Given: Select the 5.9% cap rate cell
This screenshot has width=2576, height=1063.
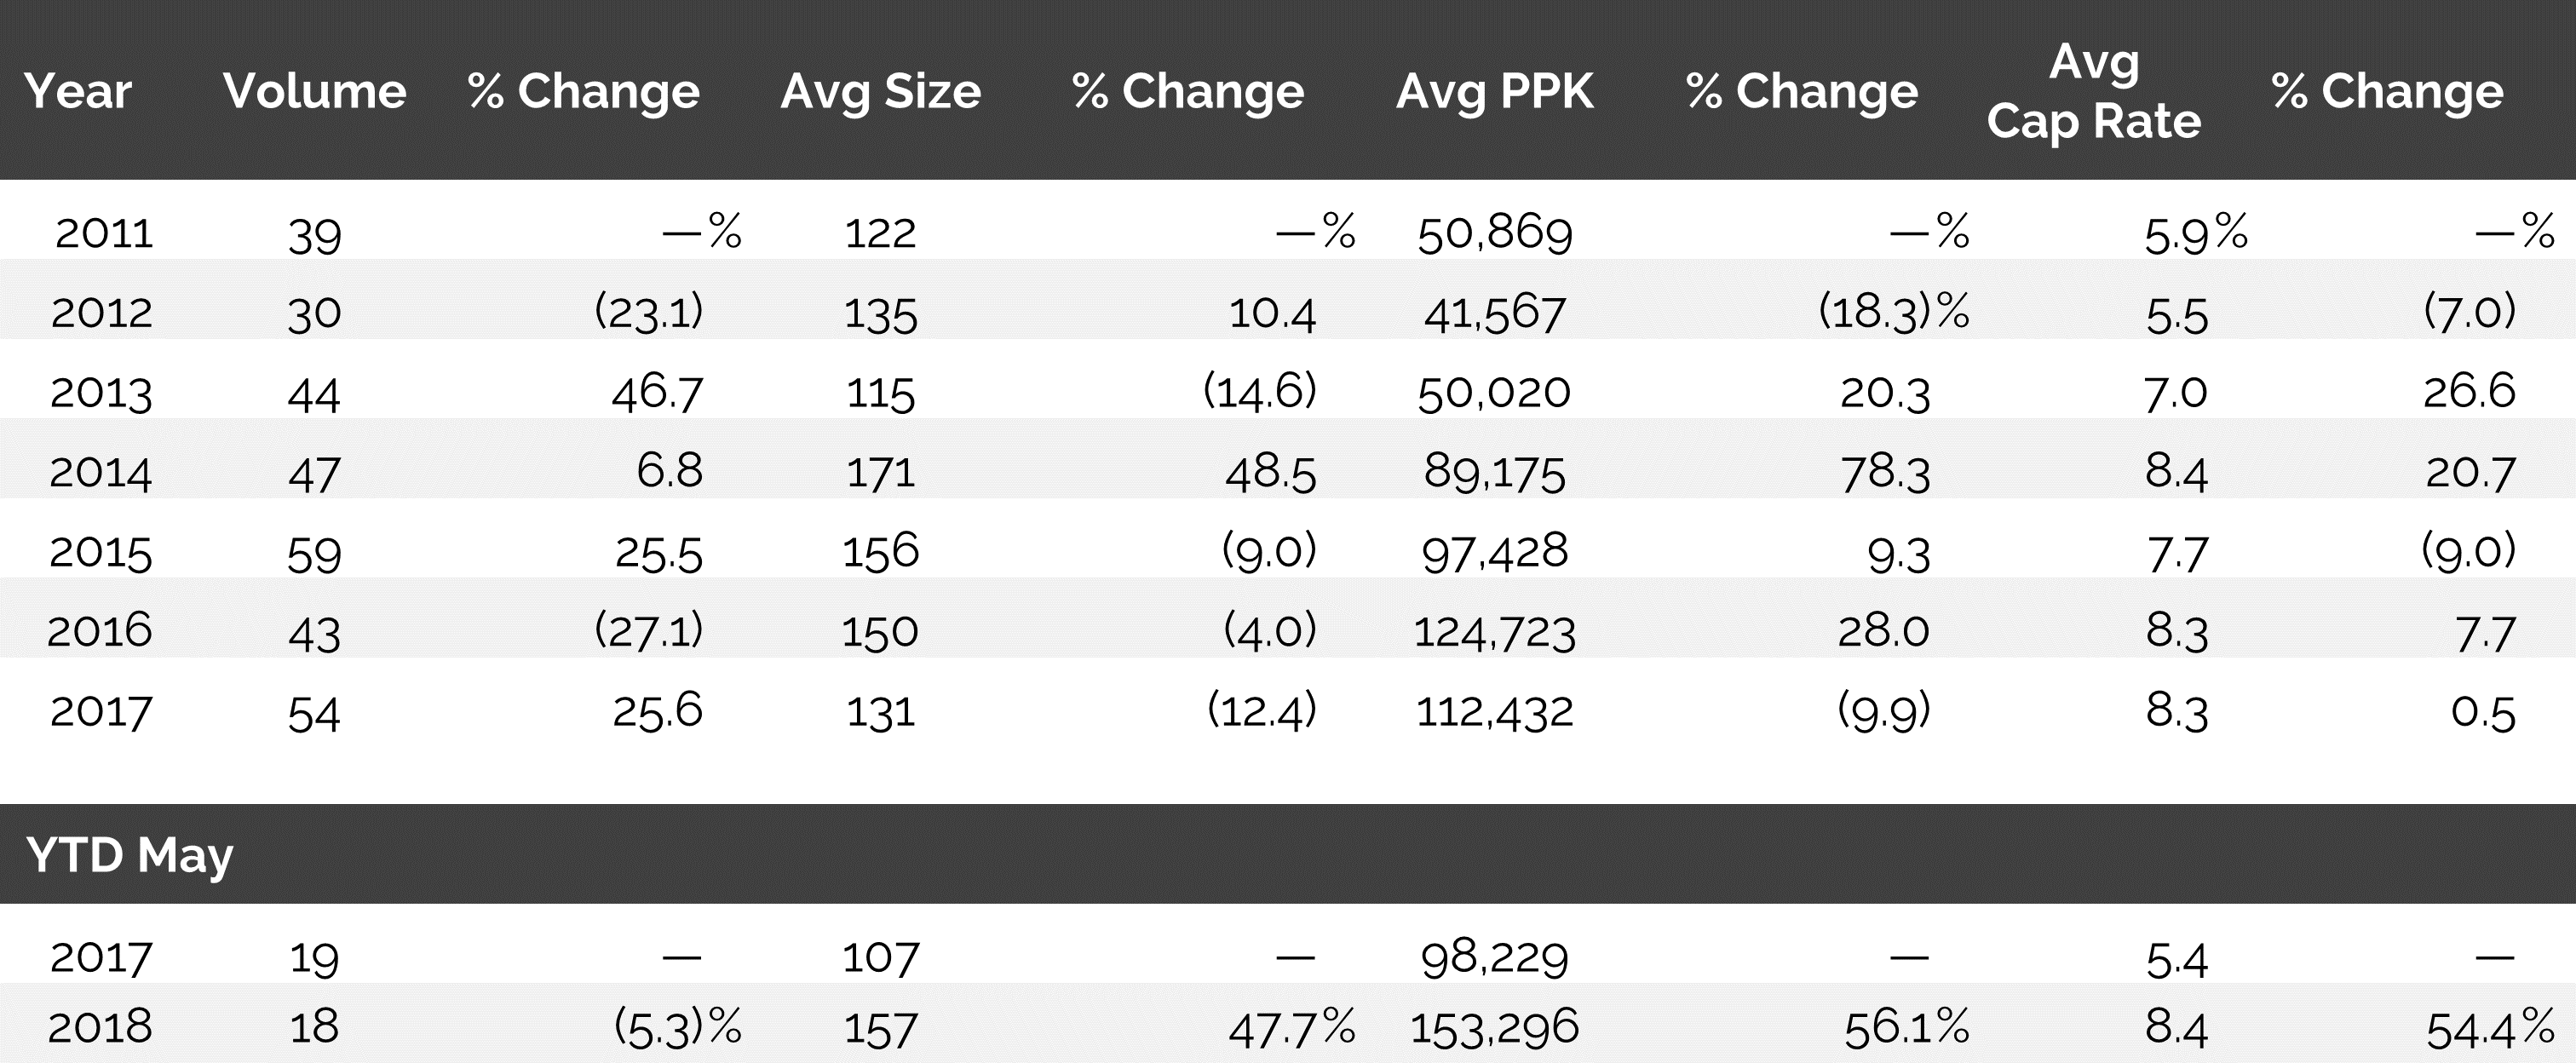Looking at the screenshot, I should point(2196,233).
